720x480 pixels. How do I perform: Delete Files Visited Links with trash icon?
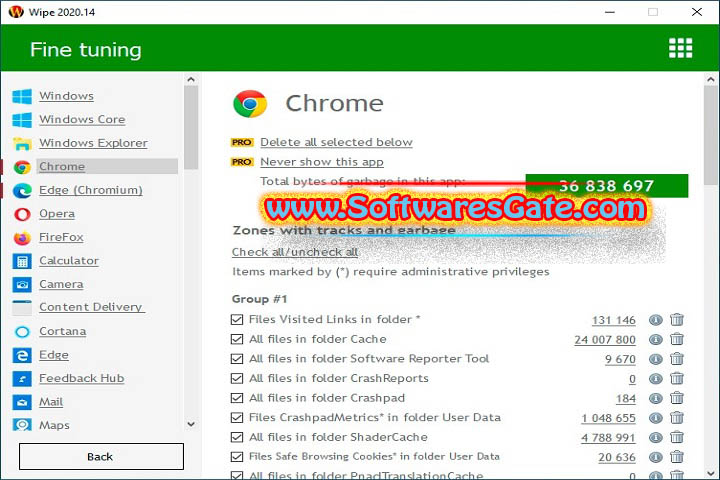click(x=677, y=320)
